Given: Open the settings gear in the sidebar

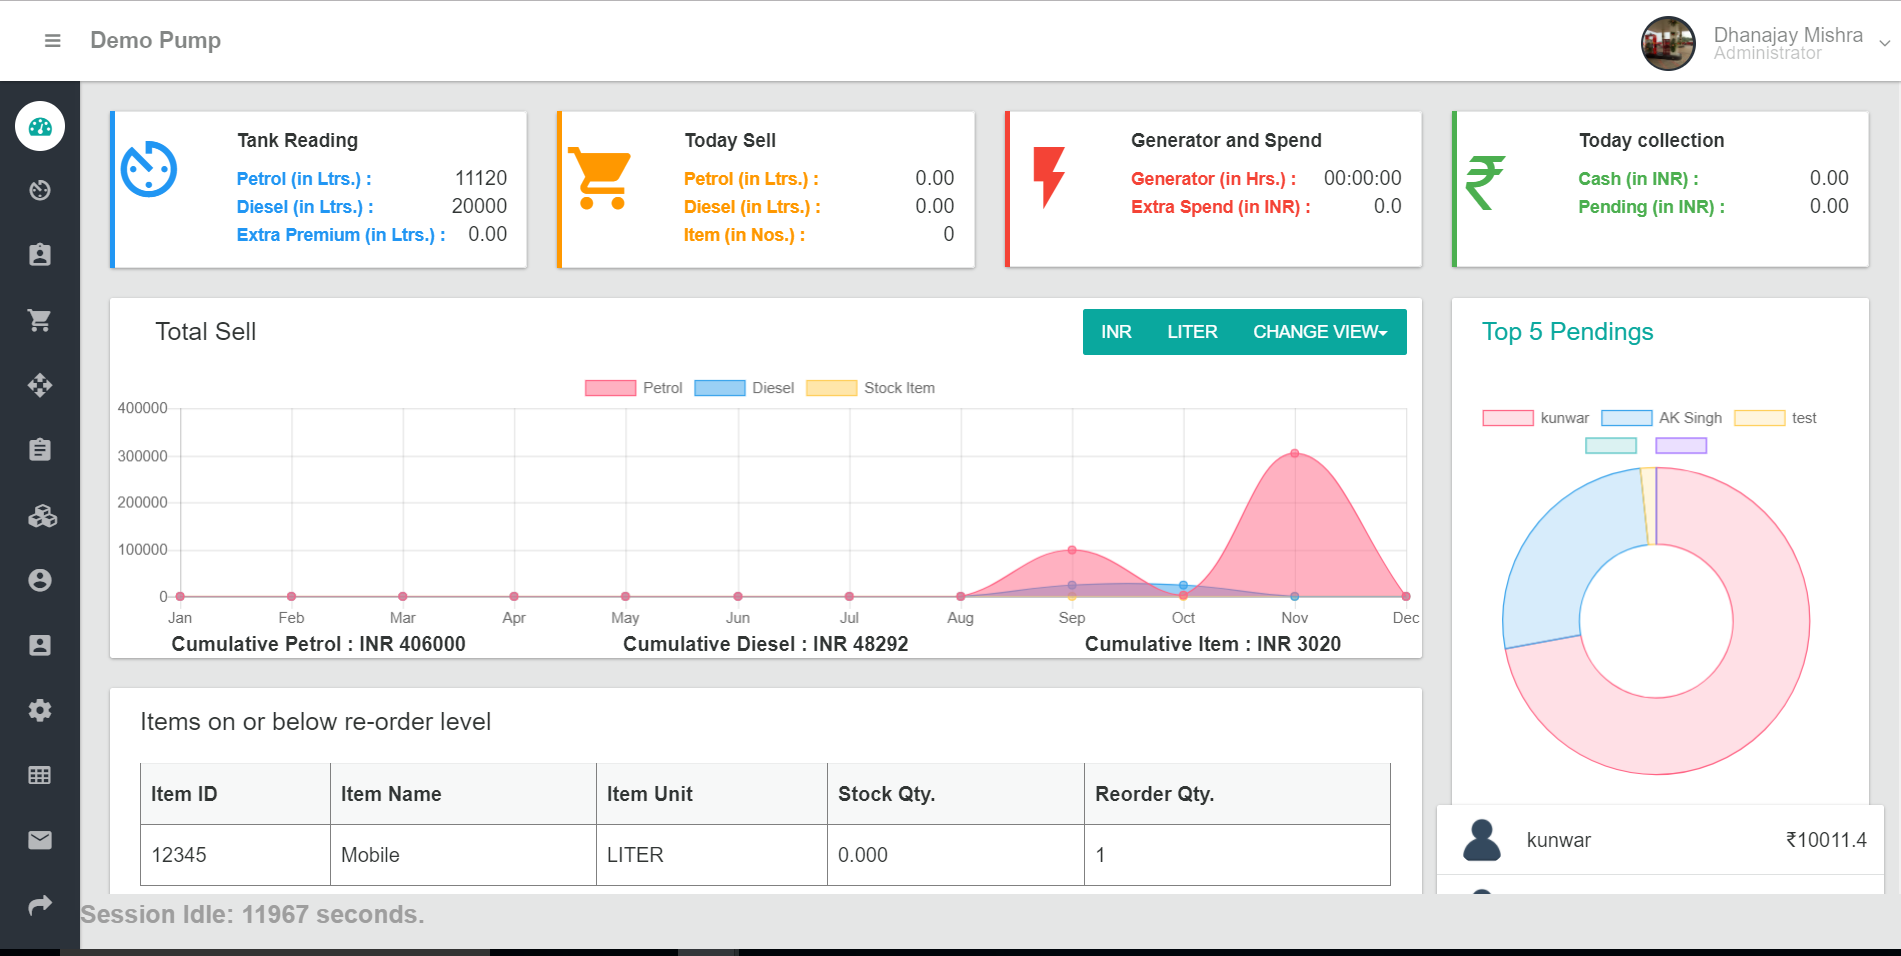Looking at the screenshot, I should [x=40, y=711].
